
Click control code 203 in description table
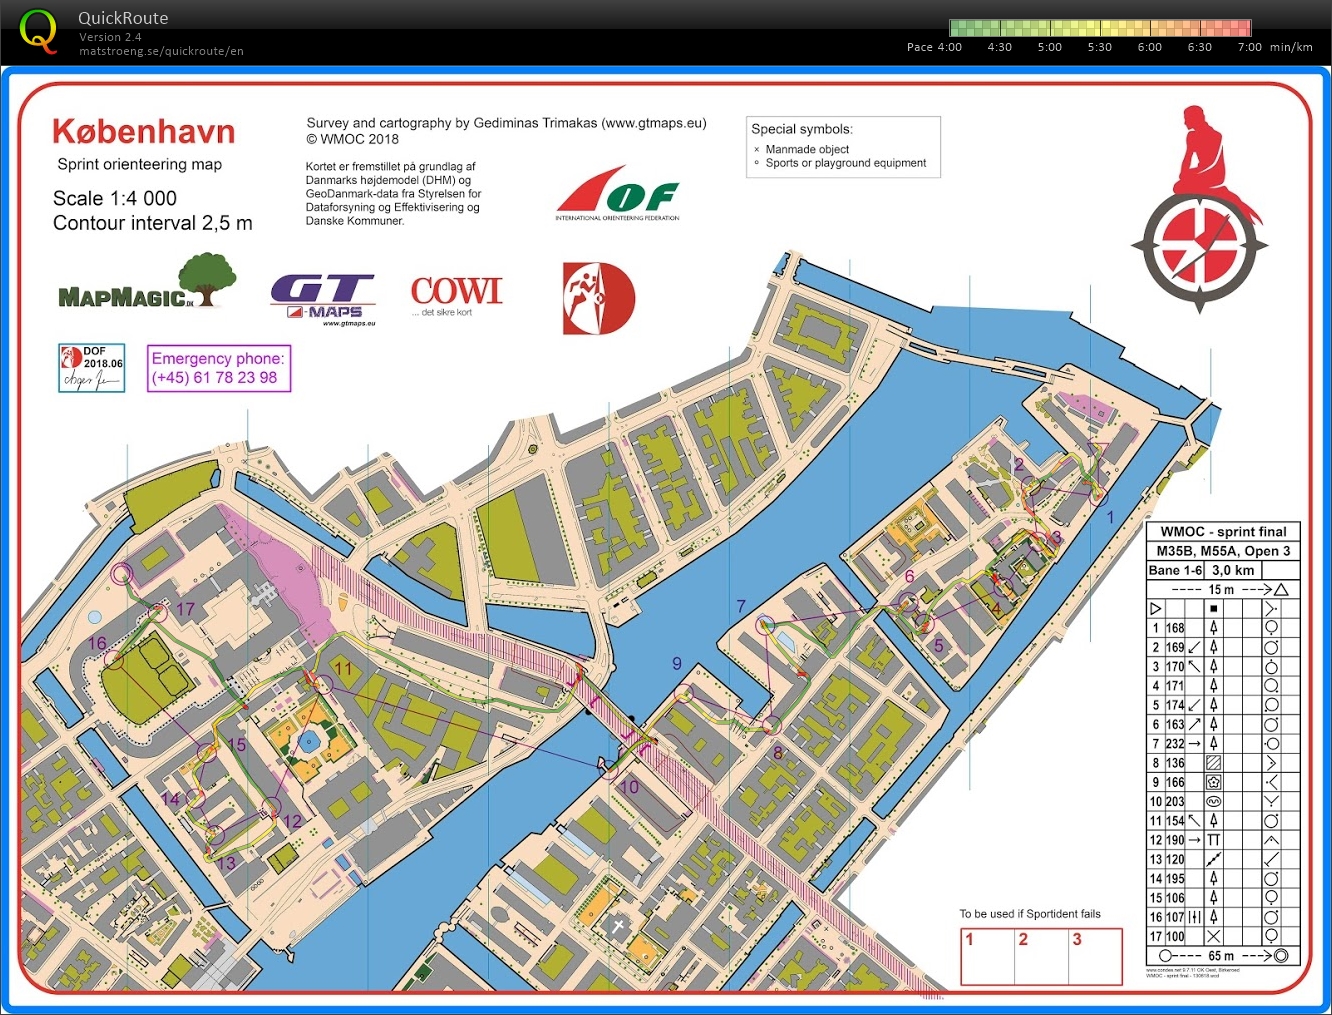[1175, 802]
